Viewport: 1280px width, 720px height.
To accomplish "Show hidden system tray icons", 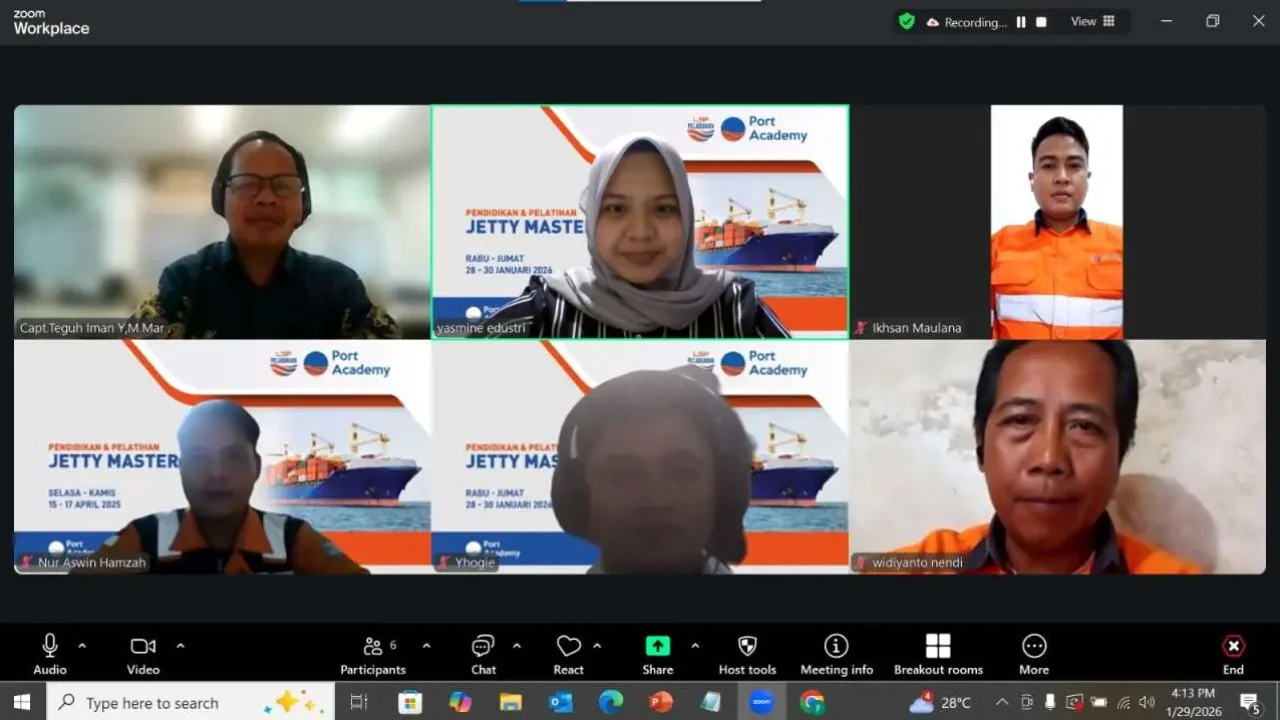I will (x=1002, y=703).
